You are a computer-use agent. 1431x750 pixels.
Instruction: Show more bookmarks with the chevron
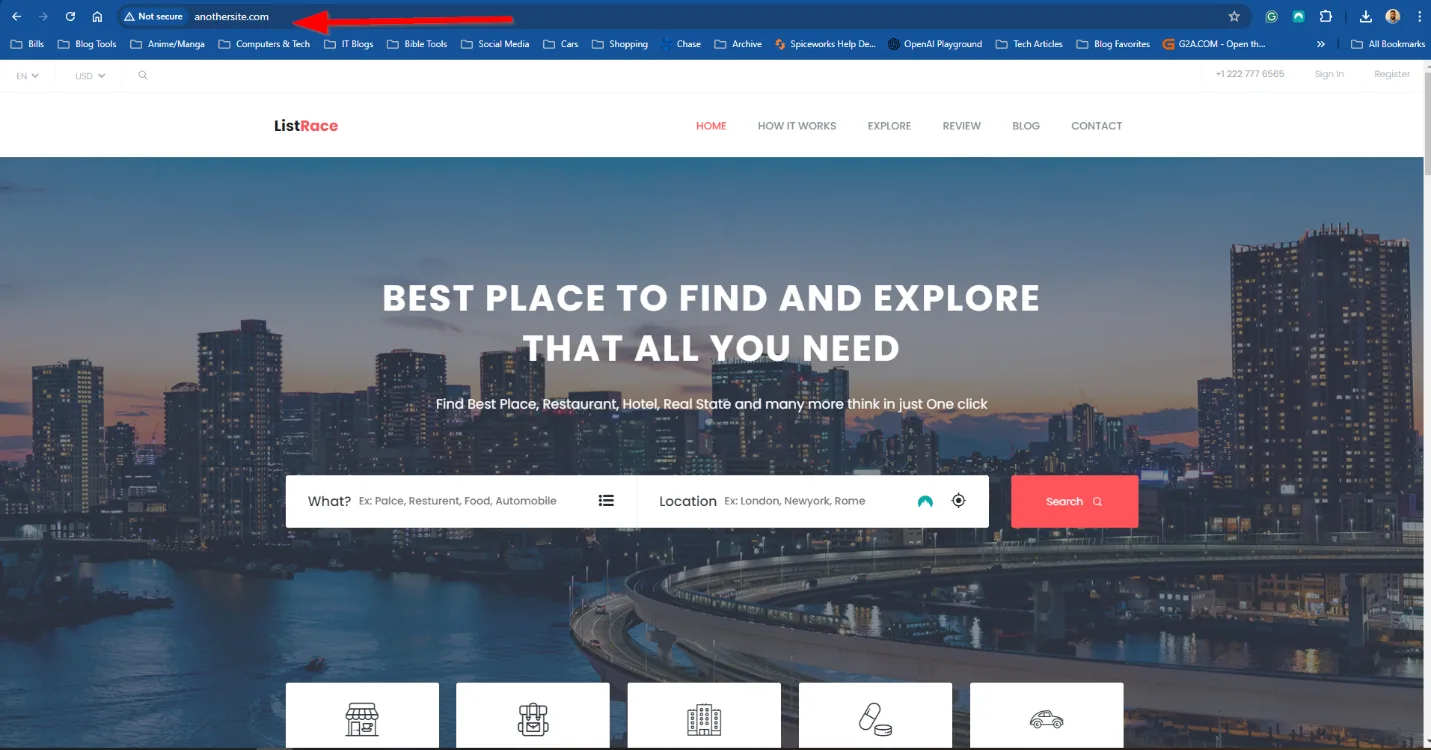click(1321, 44)
